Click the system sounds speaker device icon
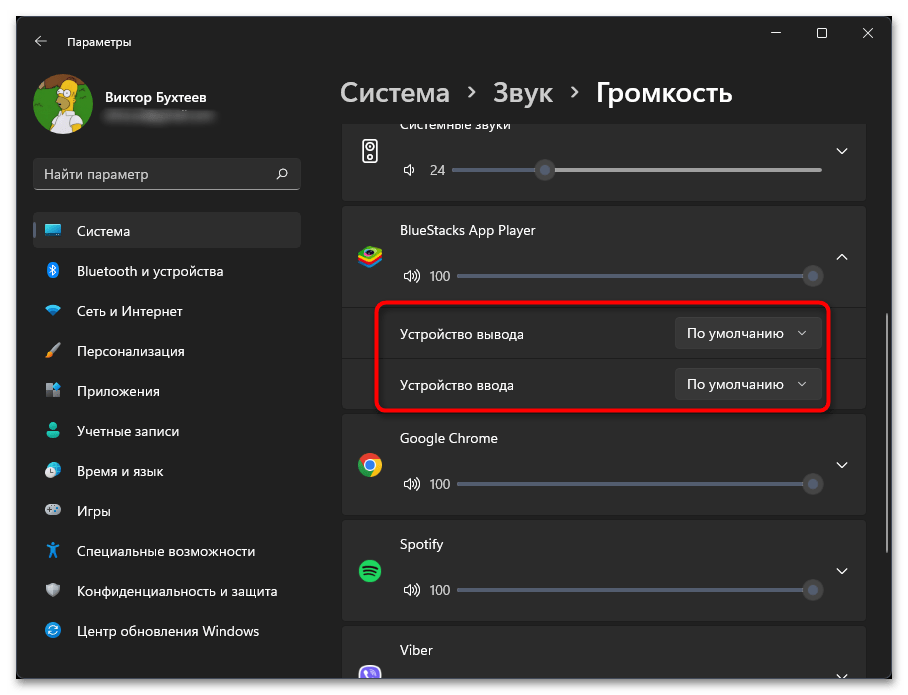Viewport: 908px width, 695px height. [x=370, y=151]
